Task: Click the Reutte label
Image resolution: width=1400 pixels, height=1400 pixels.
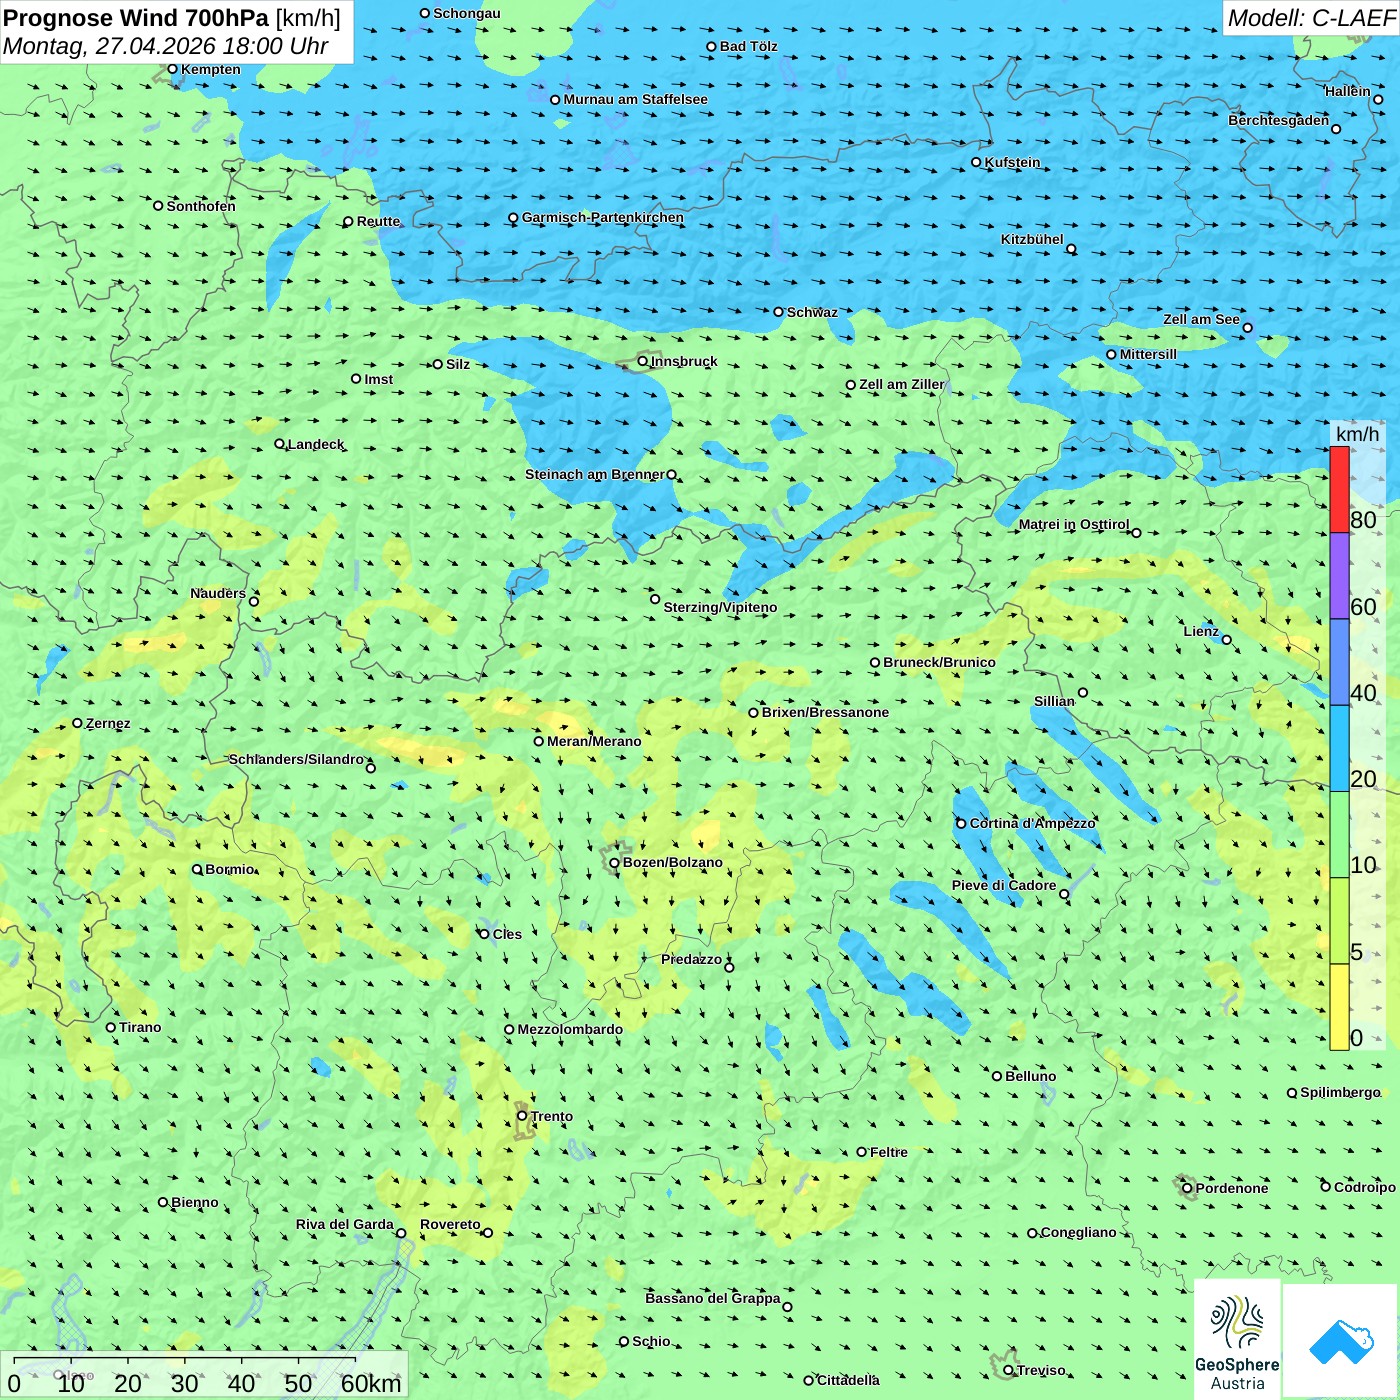Action: (x=378, y=221)
